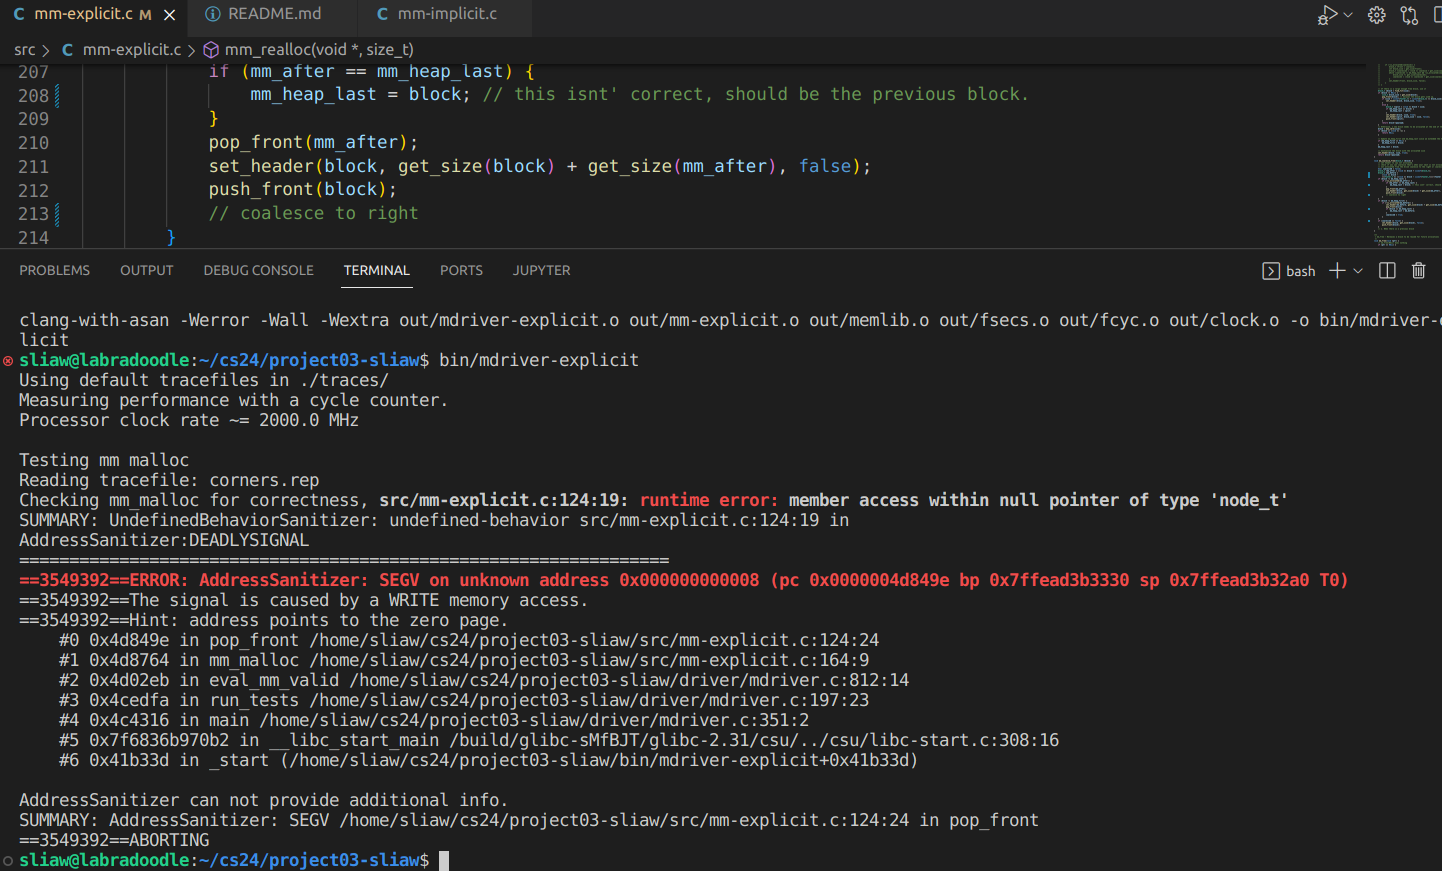The image size is (1442, 871).
Task: Add a new terminal with plus icon
Action: point(1336,271)
